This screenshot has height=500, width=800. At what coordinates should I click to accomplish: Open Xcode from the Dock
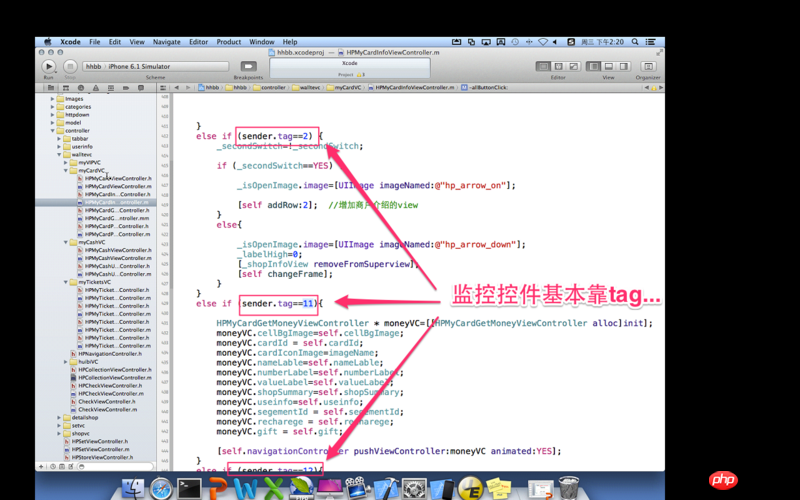[x=386, y=489]
